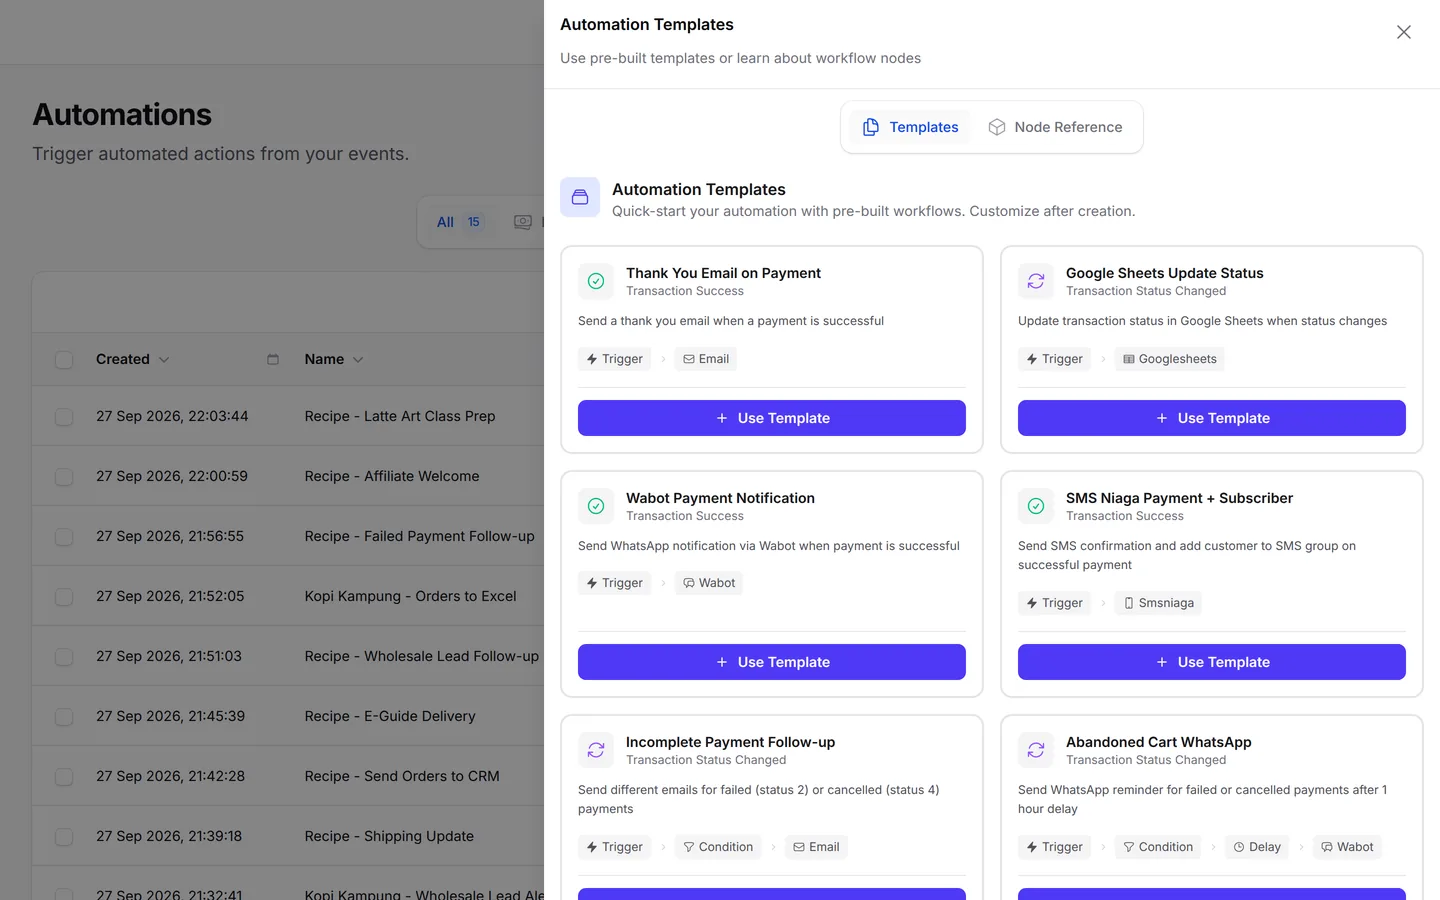
Task: Select the Recipe - Failed Payment Follow-up row checkbox
Action: [x=64, y=537]
